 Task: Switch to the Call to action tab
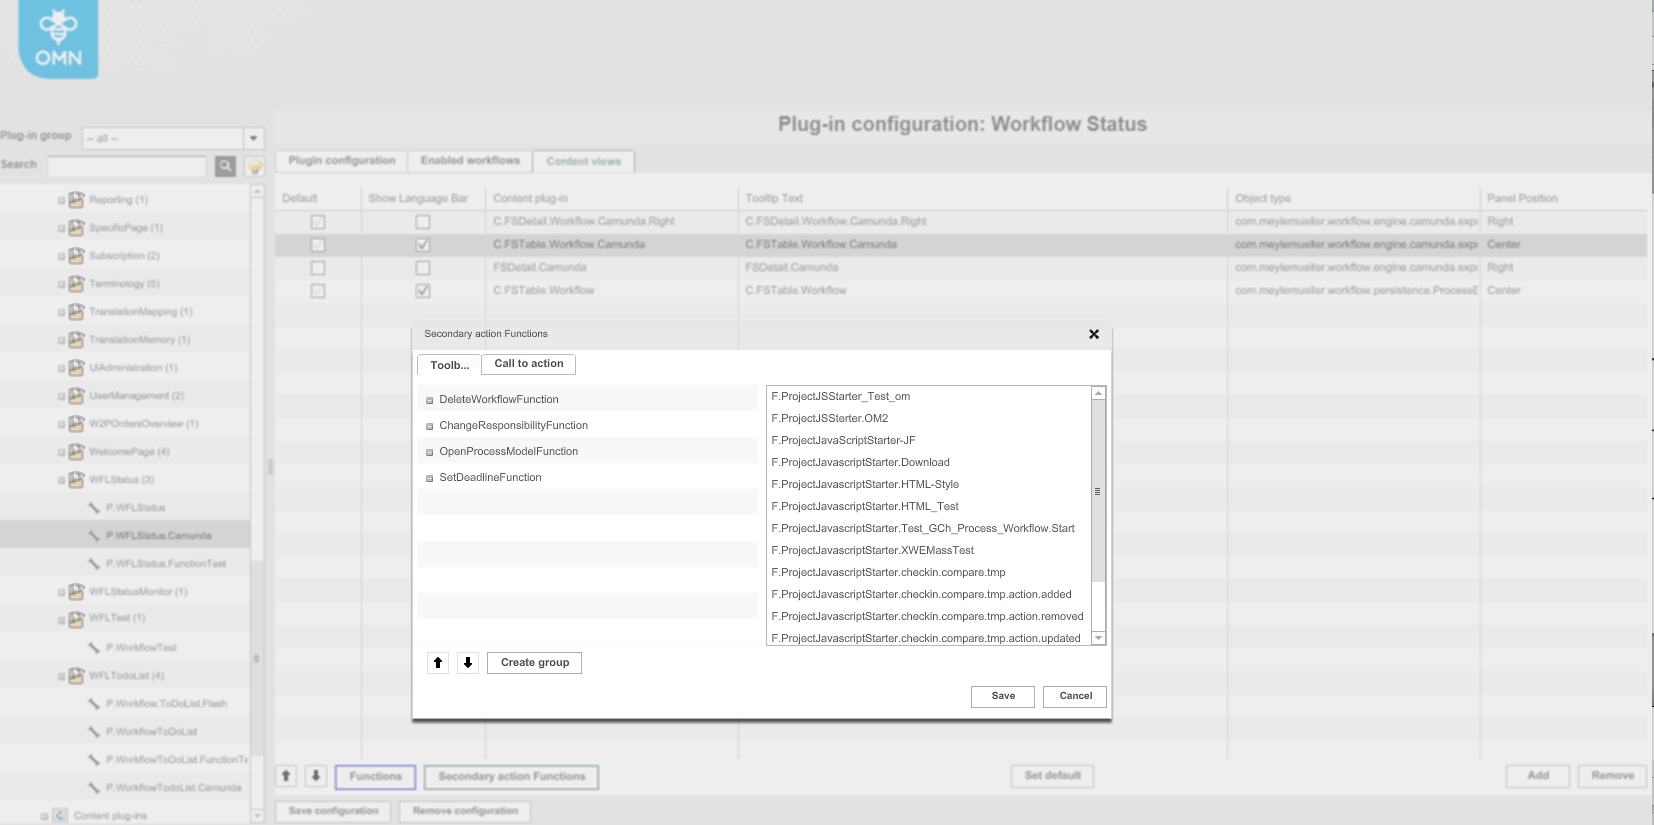[x=528, y=364]
